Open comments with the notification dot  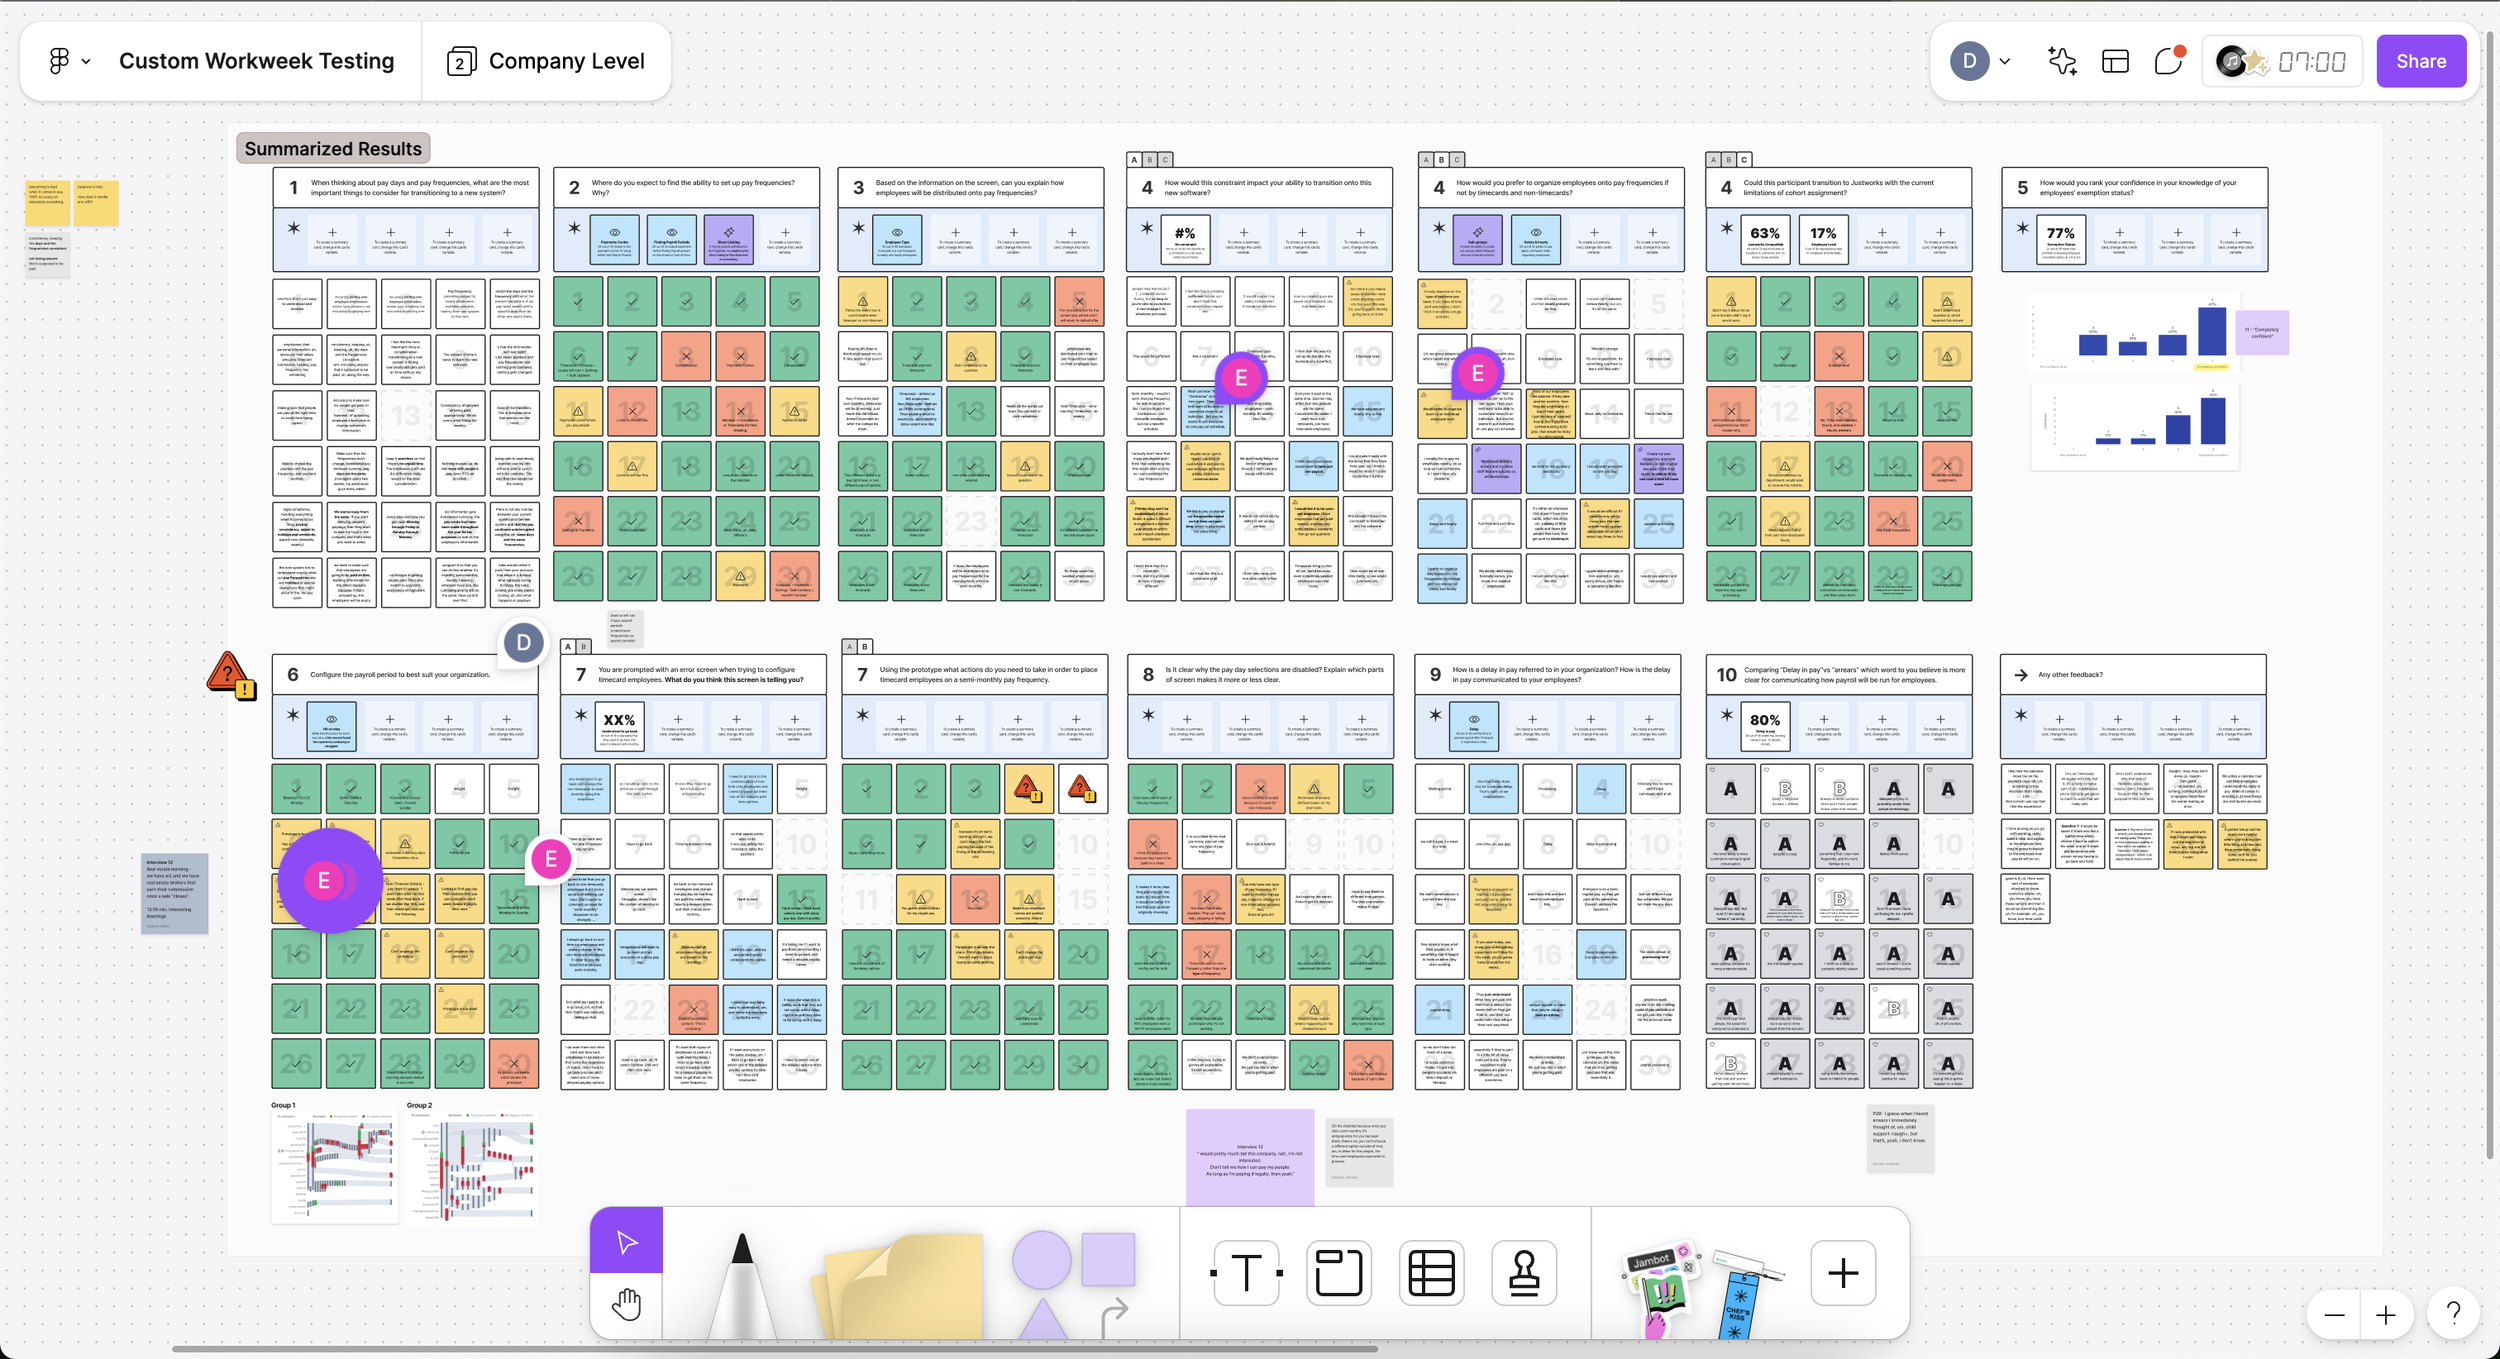point(2168,61)
